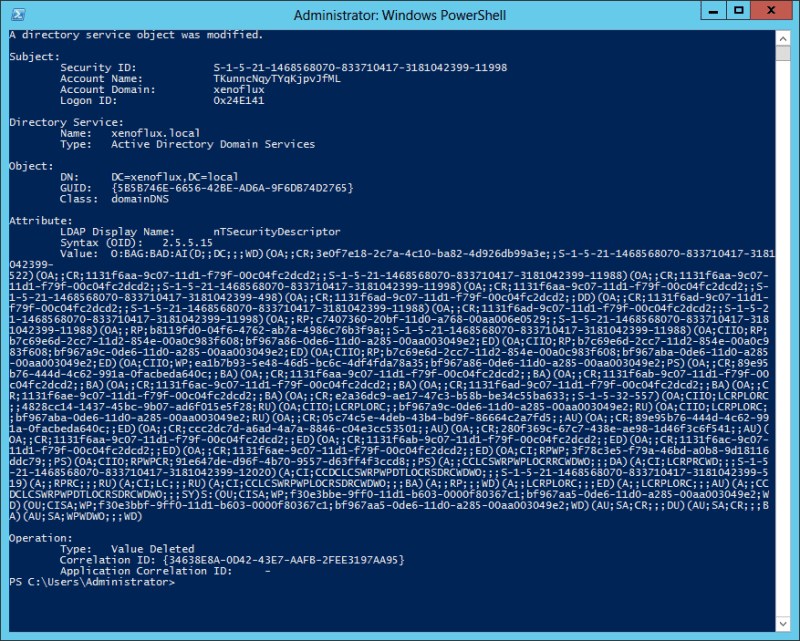Click the 'Object:' section header
This screenshot has width=800, height=641.
31,166
